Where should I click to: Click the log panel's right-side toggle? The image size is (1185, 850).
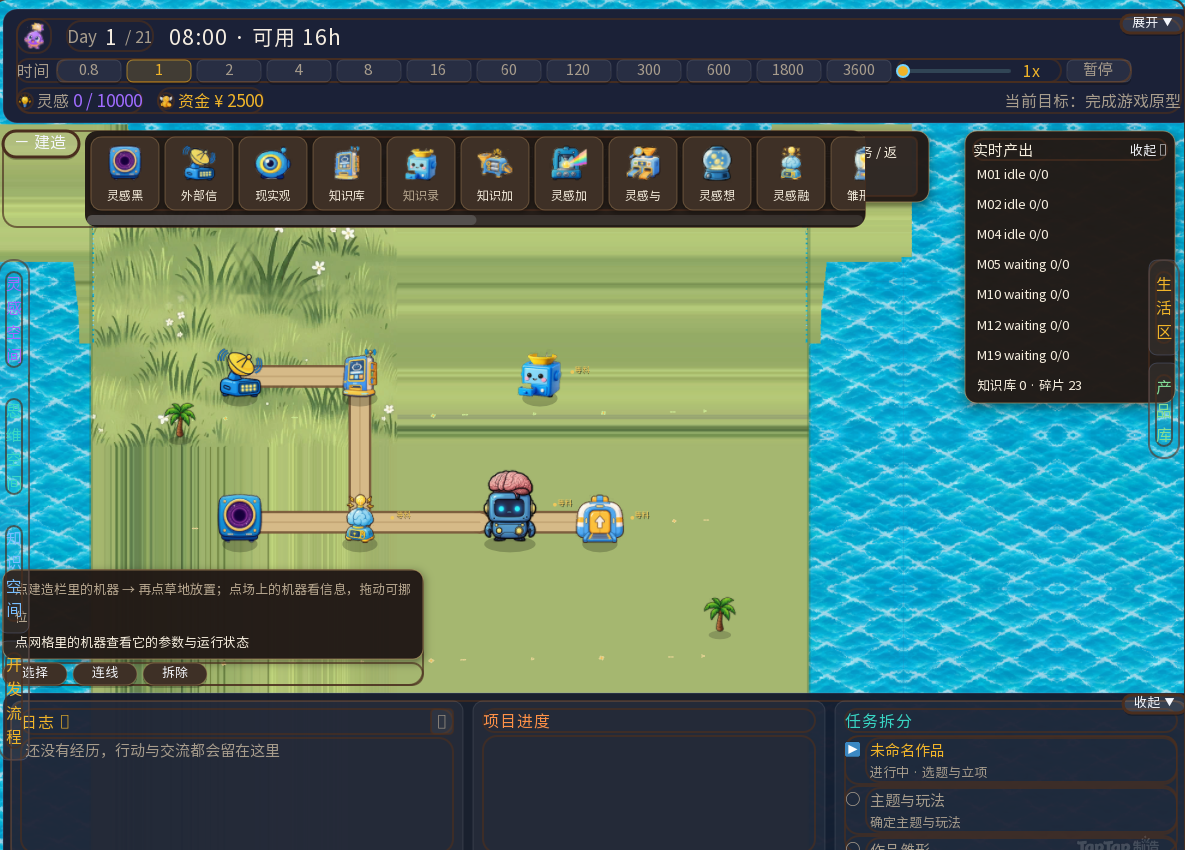(x=441, y=722)
